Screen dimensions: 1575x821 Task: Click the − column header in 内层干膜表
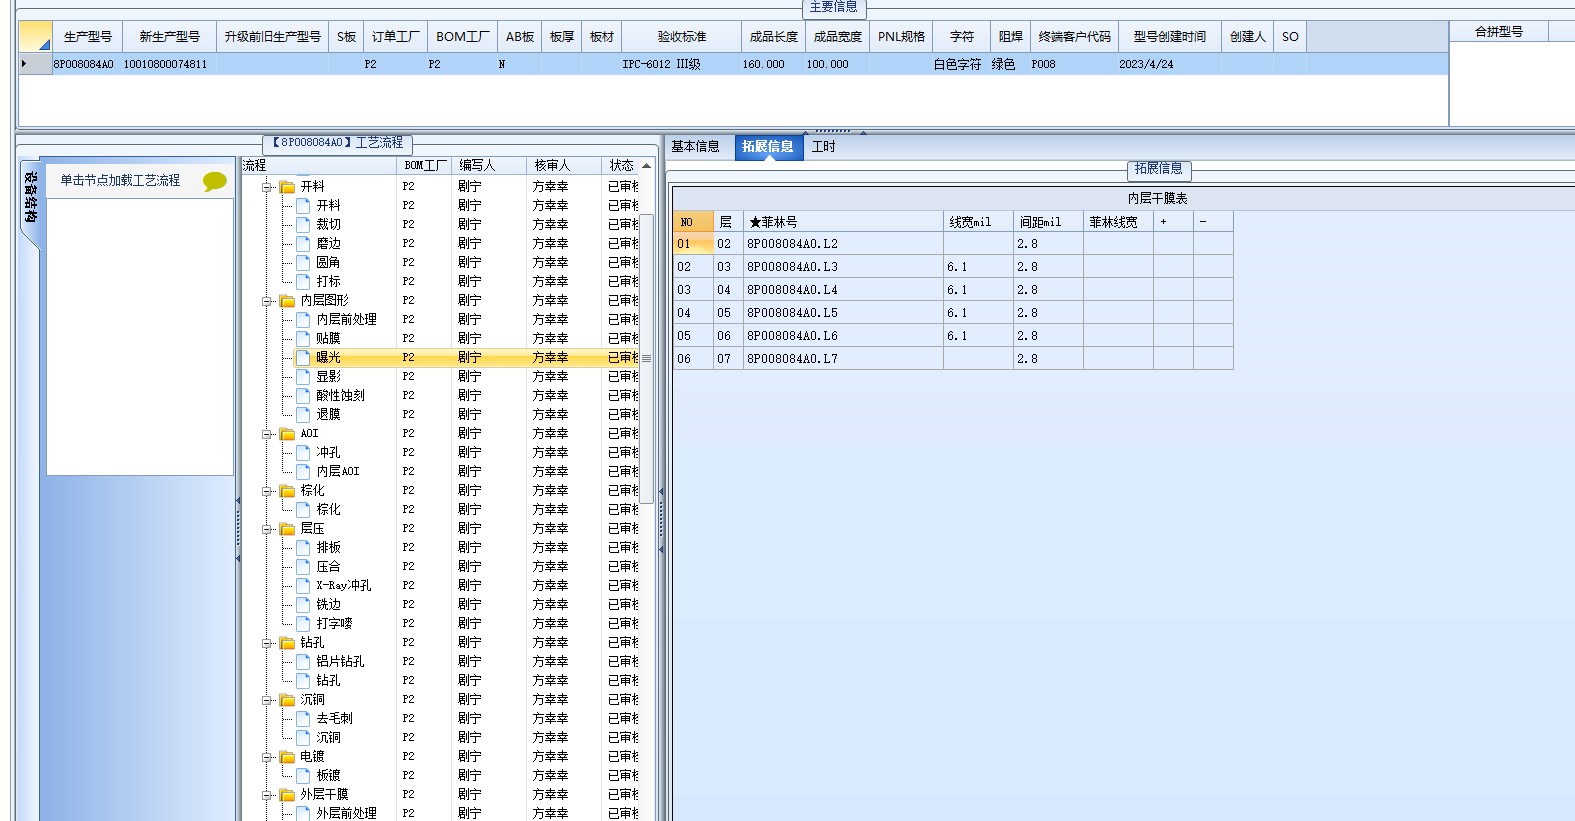click(x=1213, y=222)
